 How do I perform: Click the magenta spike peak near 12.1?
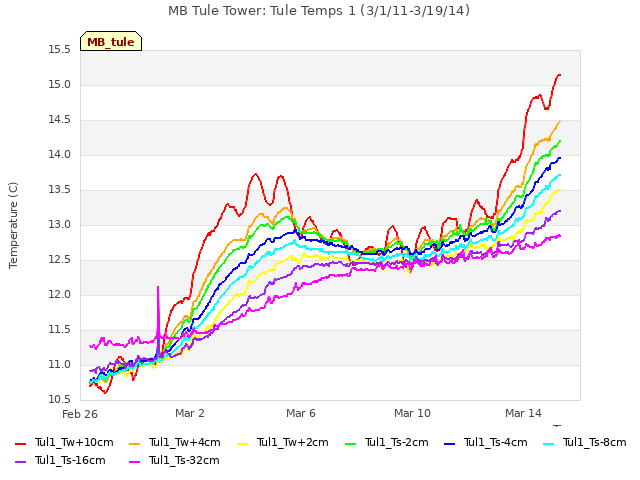(158, 287)
